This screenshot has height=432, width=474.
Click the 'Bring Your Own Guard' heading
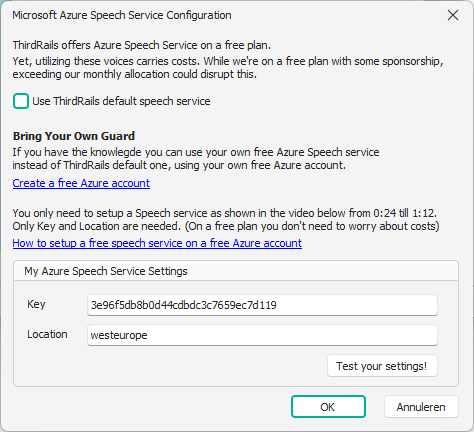[x=74, y=136]
